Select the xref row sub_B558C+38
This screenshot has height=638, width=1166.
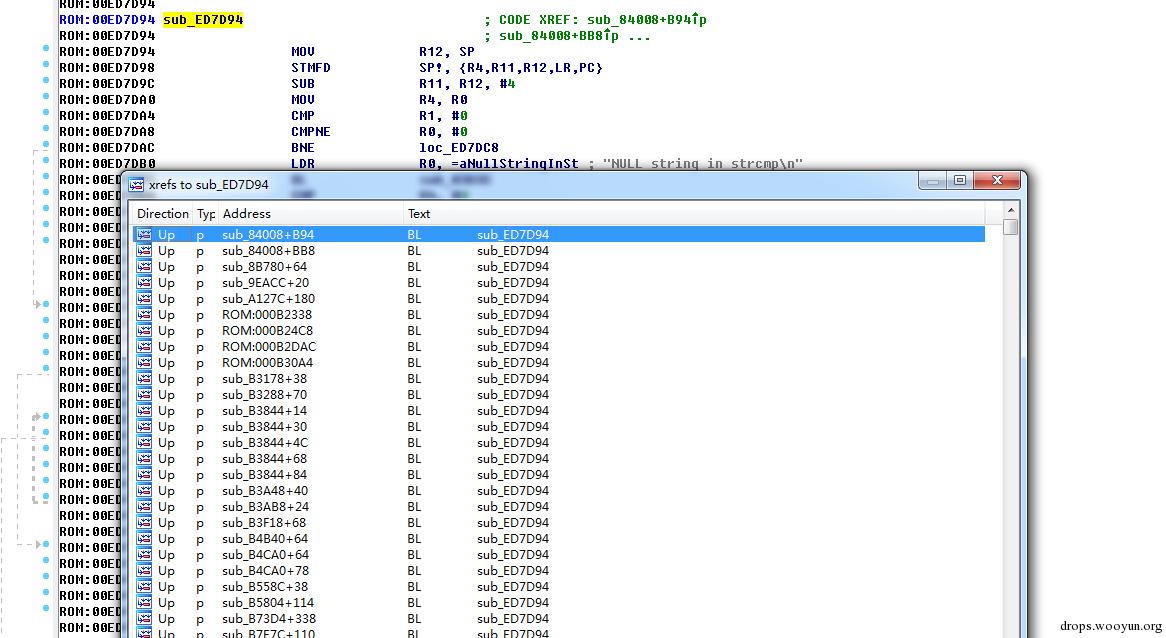[x=559, y=586]
